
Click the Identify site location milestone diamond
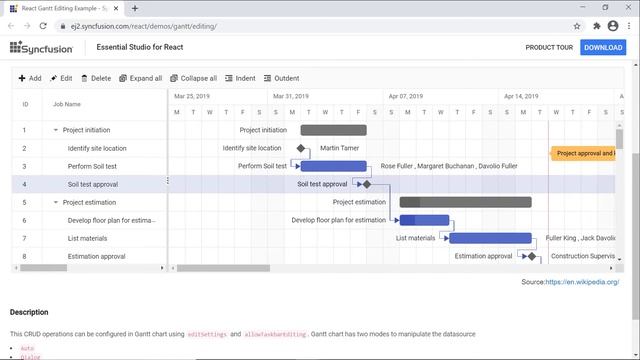[301, 148]
